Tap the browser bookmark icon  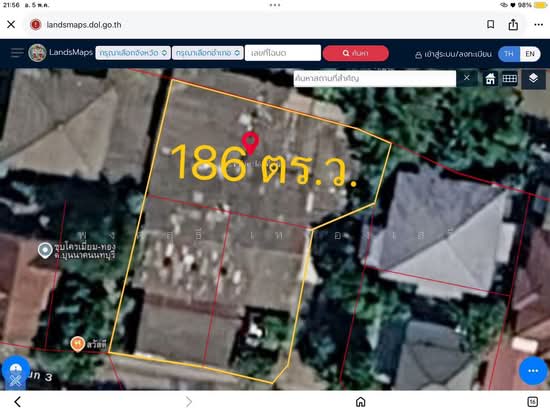pyautogui.click(x=491, y=25)
